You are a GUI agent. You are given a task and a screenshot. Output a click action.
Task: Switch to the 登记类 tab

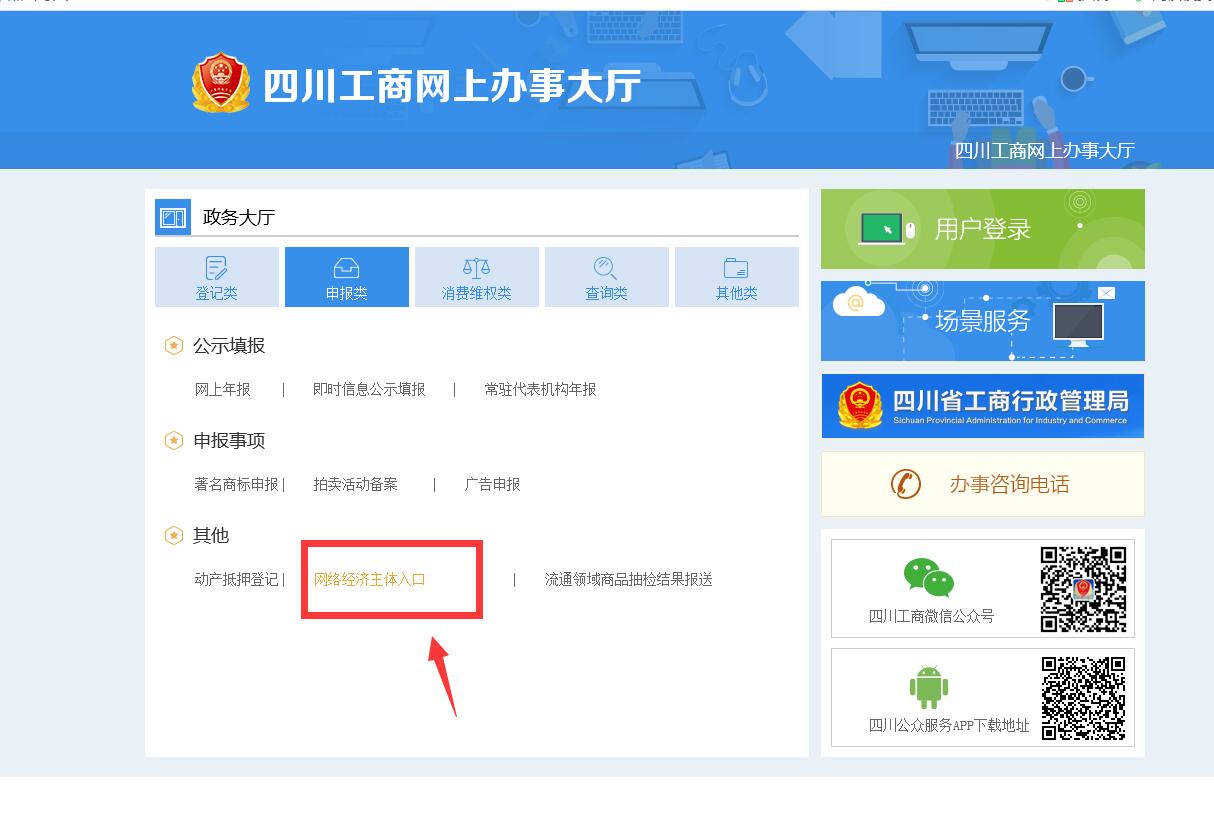pos(216,277)
